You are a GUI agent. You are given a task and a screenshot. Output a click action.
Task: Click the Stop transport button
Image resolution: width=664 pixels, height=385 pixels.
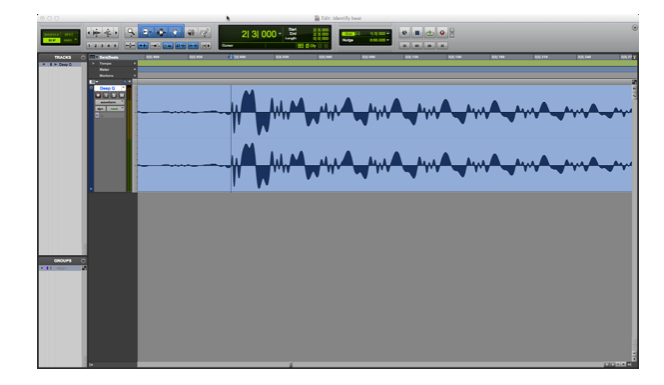[417, 33]
